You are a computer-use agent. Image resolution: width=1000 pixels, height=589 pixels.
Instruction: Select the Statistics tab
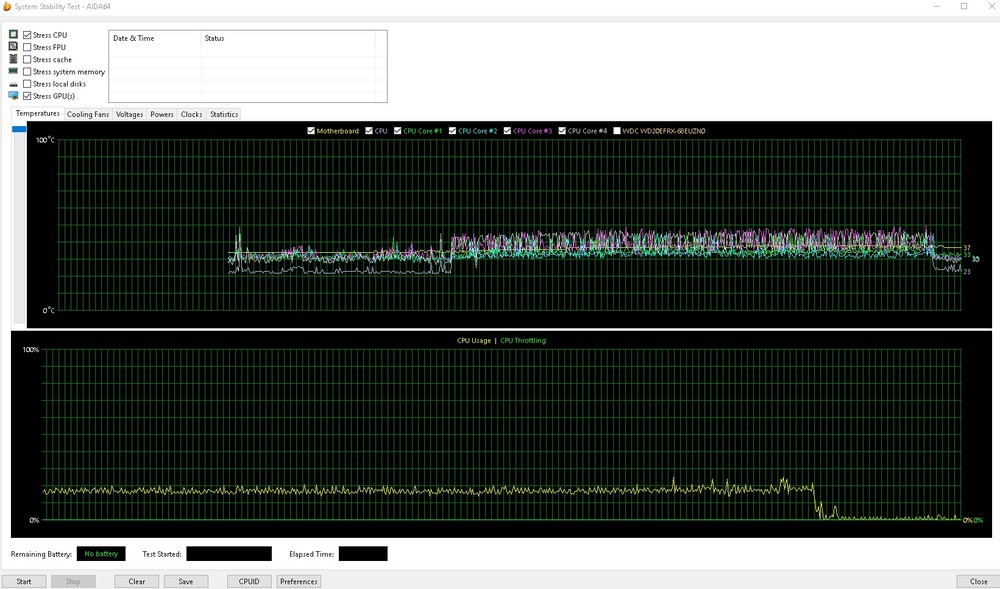click(224, 114)
